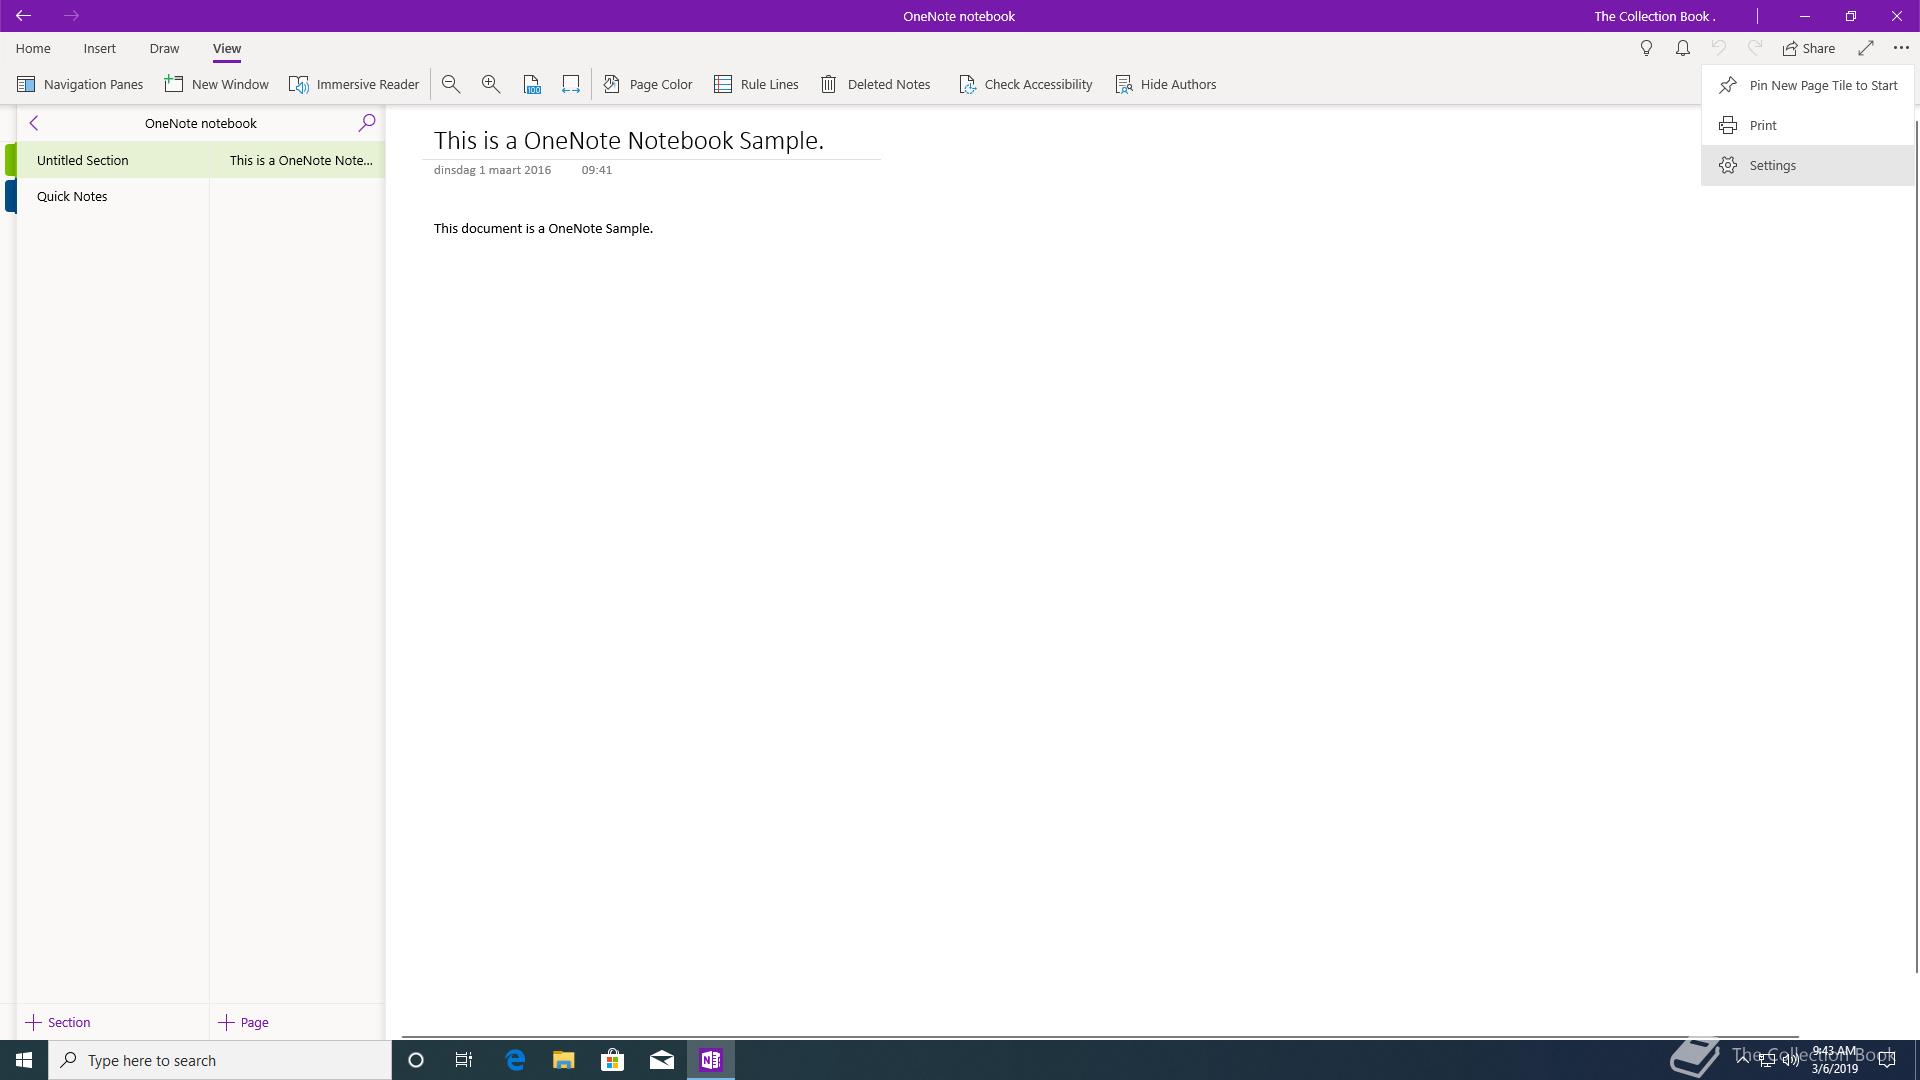This screenshot has height=1080, width=1920.
Task: Open Cortana circle icon
Action: point(416,1060)
